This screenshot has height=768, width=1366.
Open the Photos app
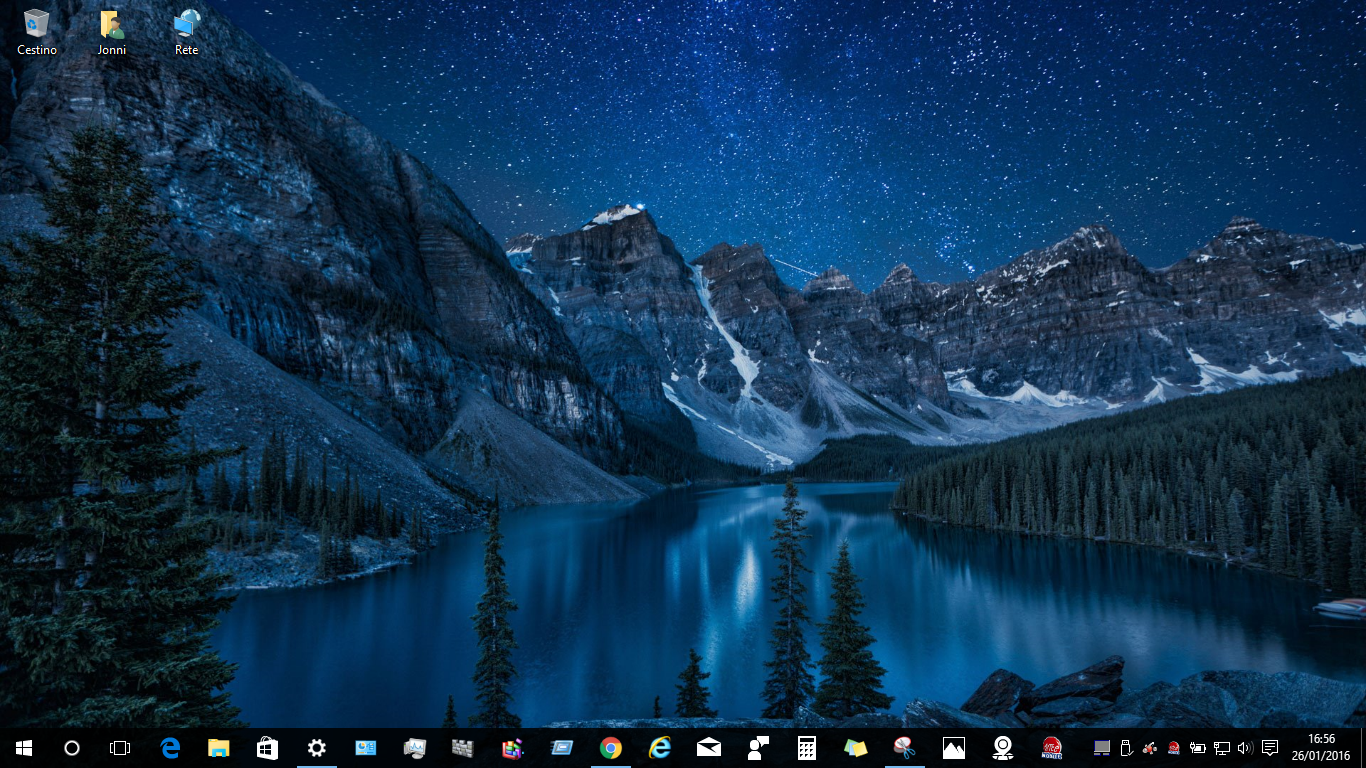951,747
